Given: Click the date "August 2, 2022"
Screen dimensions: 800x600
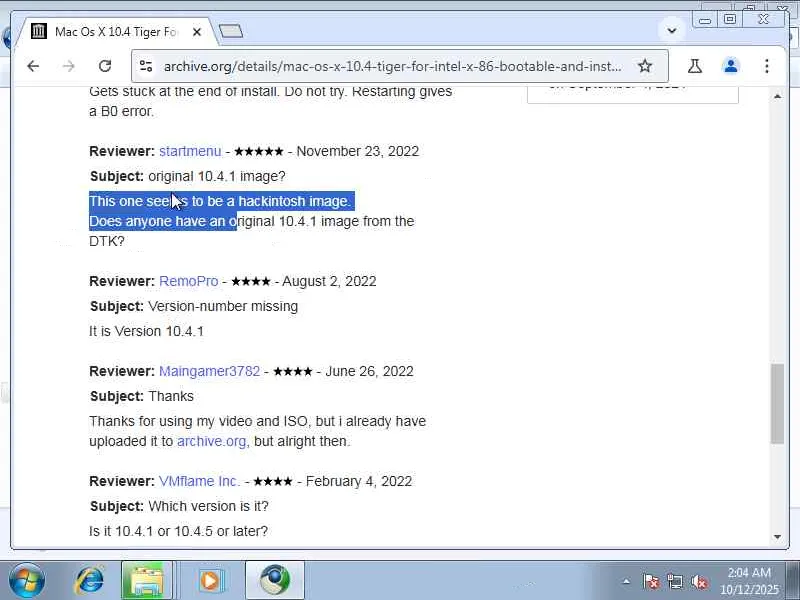Looking at the screenshot, I should pyautogui.click(x=329, y=282).
